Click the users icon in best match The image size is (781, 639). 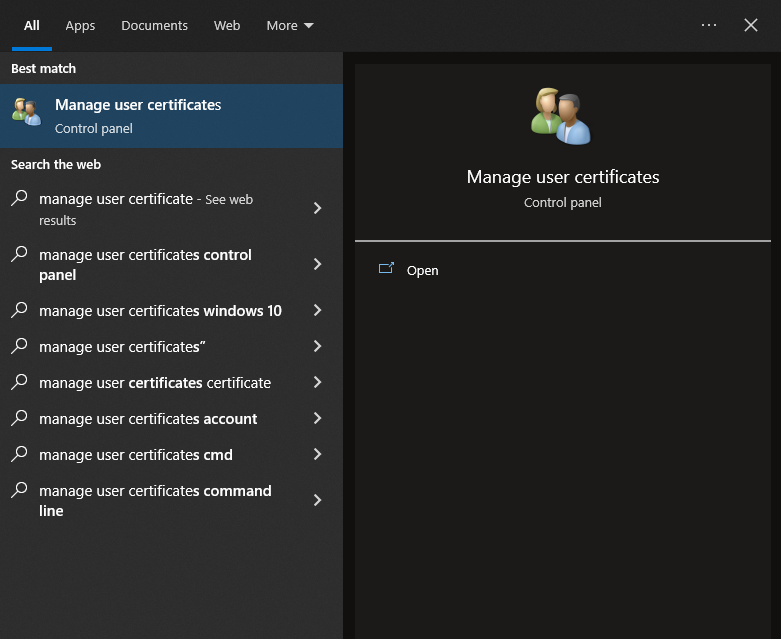(x=26, y=112)
